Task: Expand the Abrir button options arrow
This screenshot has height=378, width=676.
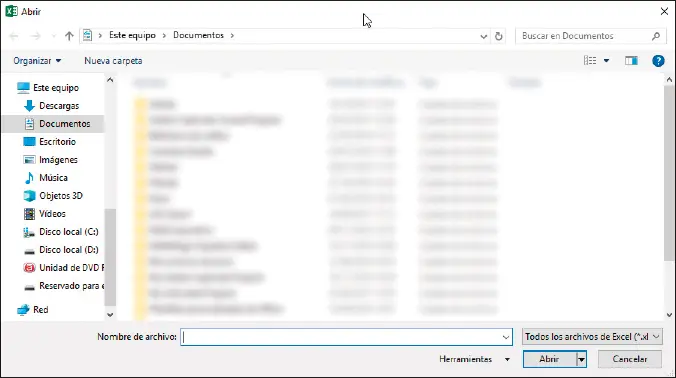Action: [581, 359]
